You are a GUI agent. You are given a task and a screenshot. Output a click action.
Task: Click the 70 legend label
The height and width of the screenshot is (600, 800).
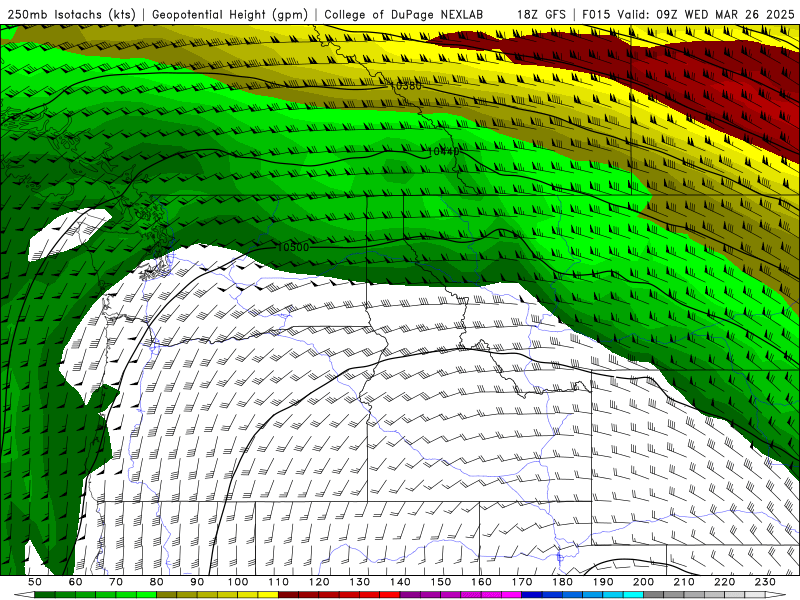click(x=116, y=582)
